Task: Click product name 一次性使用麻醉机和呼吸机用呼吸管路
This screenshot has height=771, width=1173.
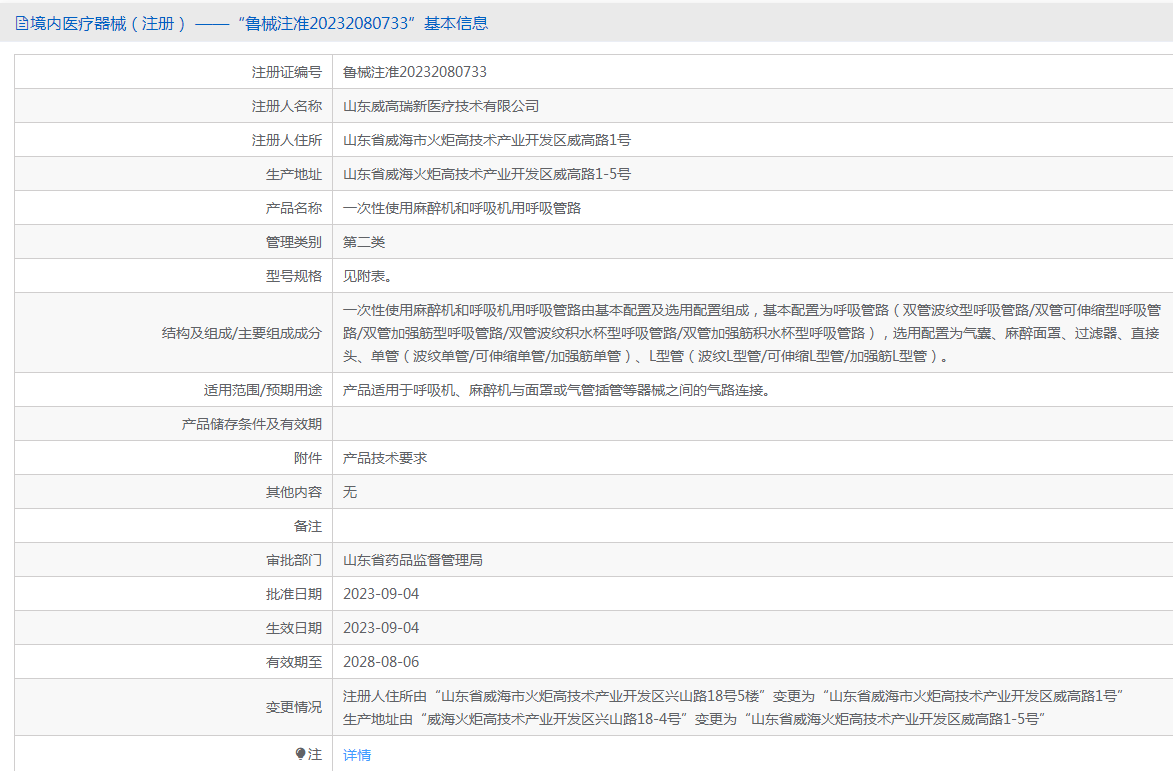Action: [462, 208]
